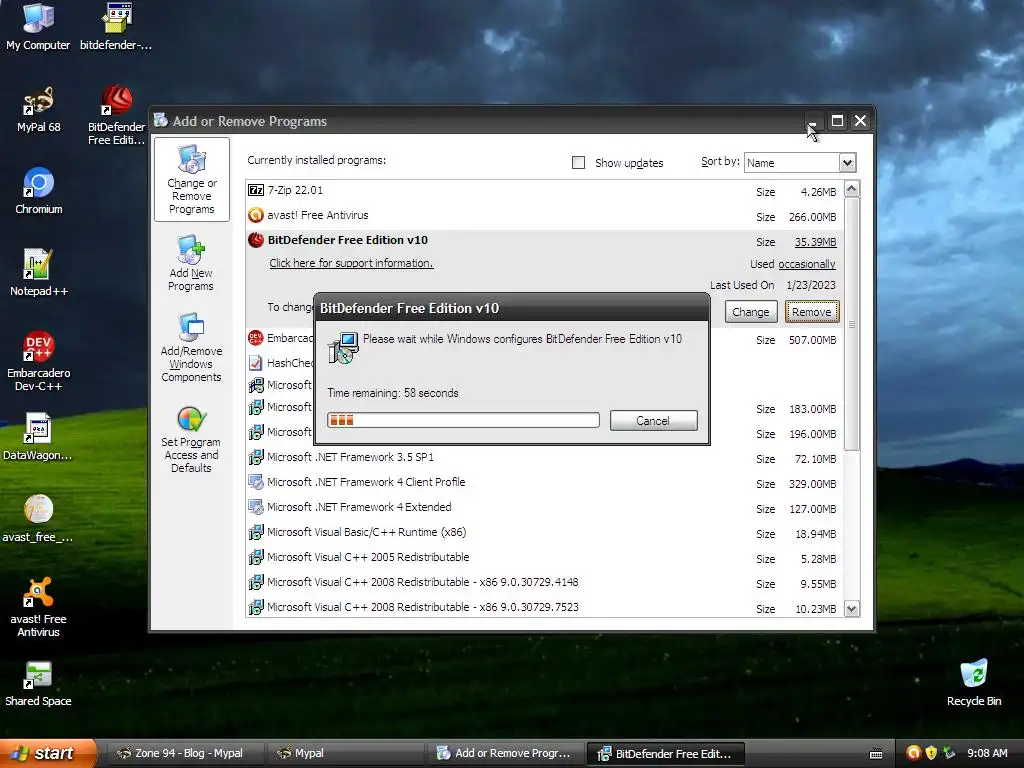1024x768 pixels.
Task: Click the avast! Free Antivirus list icon
Action: [x=256, y=215]
